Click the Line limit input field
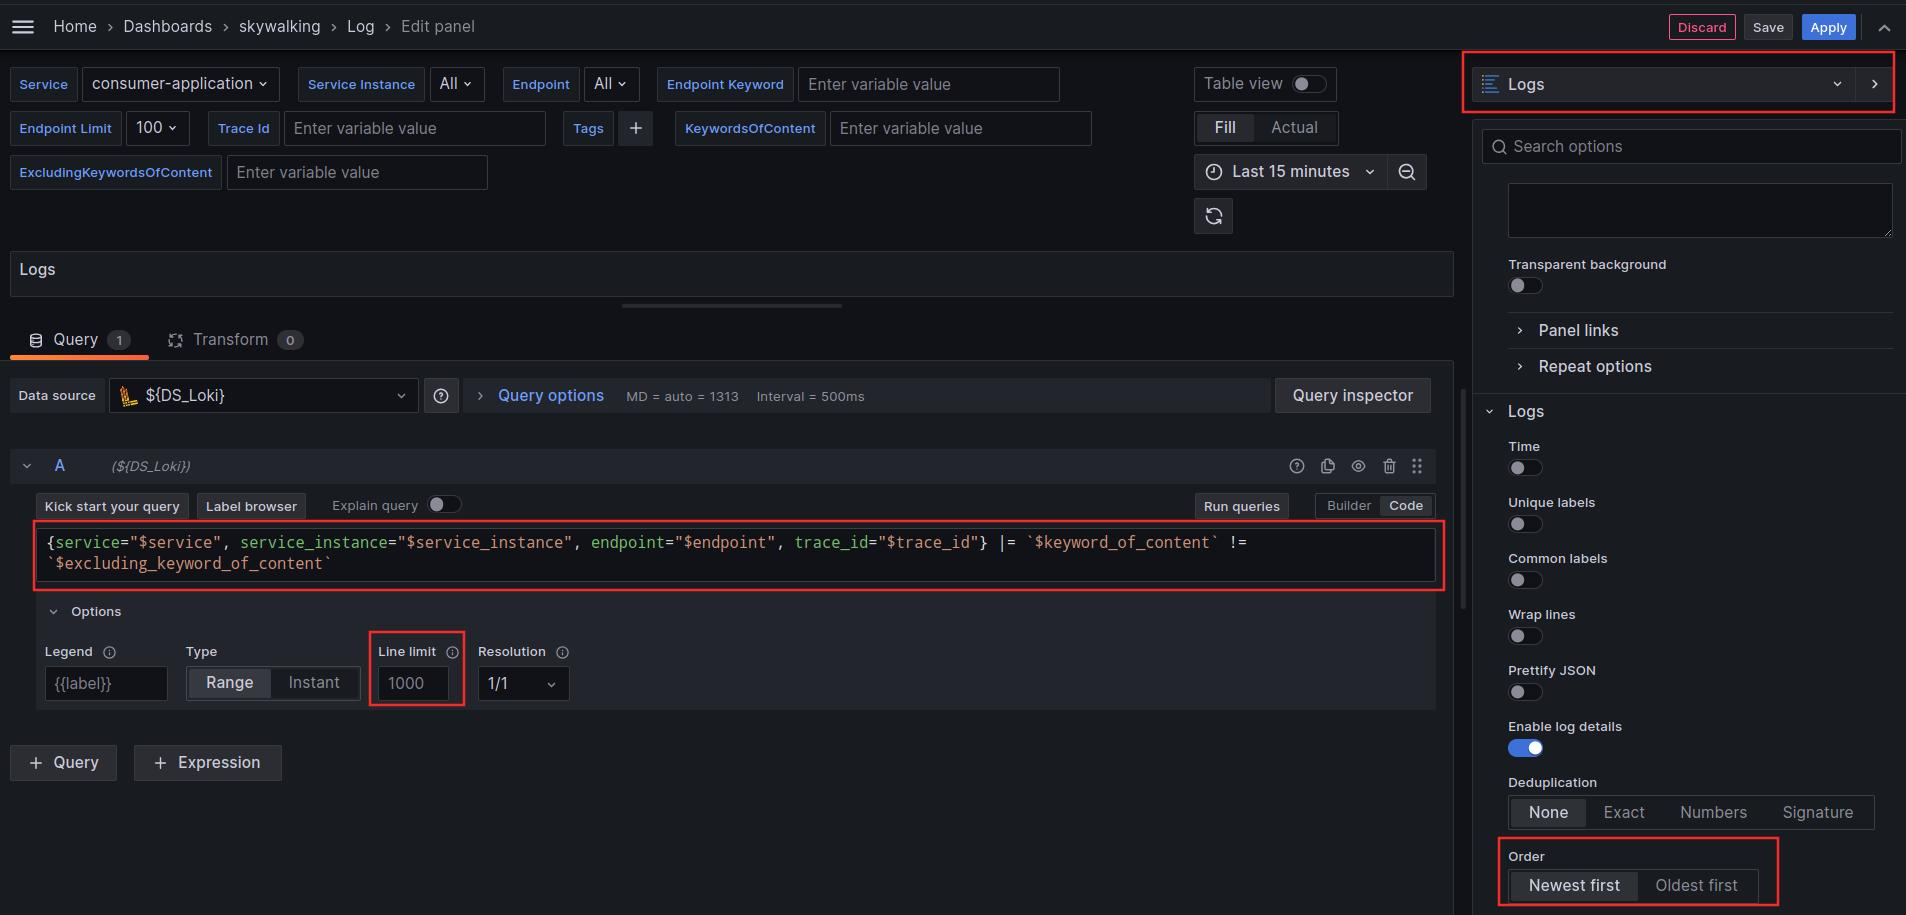1906x915 pixels. 413,684
